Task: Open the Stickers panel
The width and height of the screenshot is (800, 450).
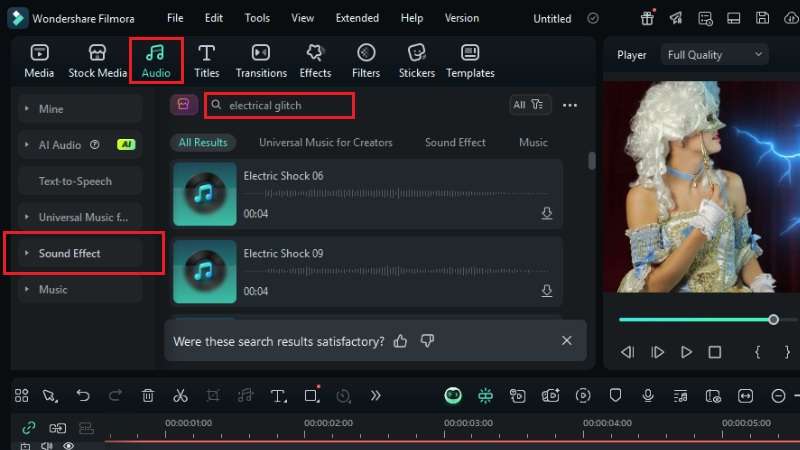Action: [417, 61]
